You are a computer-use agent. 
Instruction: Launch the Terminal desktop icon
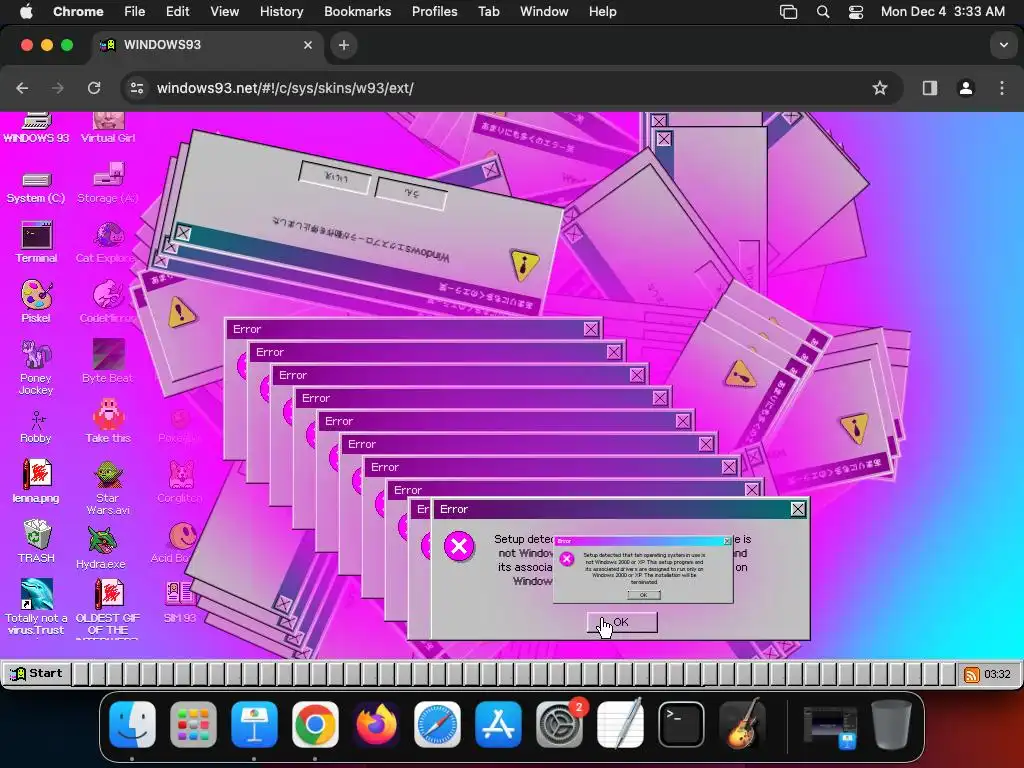[x=36, y=242]
